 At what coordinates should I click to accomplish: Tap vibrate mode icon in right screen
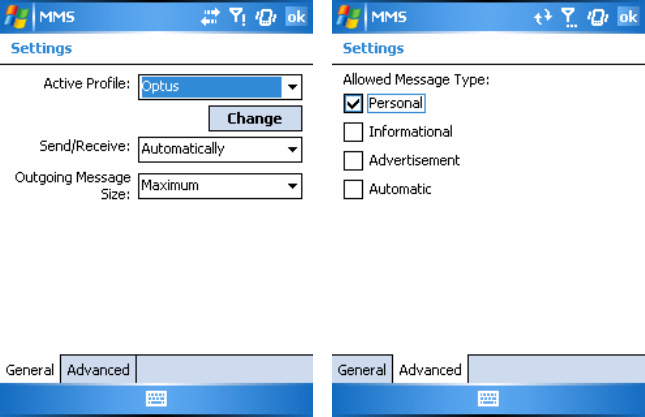coord(598,17)
